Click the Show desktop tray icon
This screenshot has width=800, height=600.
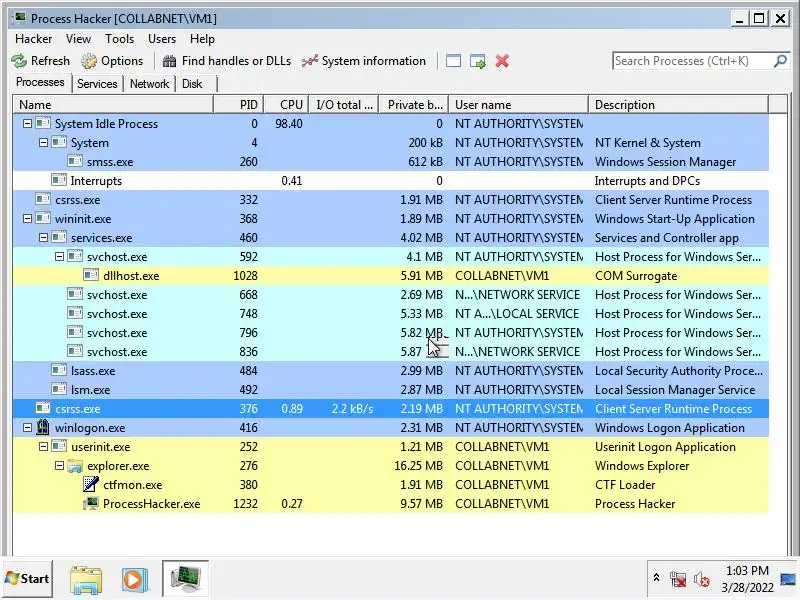coord(788,579)
